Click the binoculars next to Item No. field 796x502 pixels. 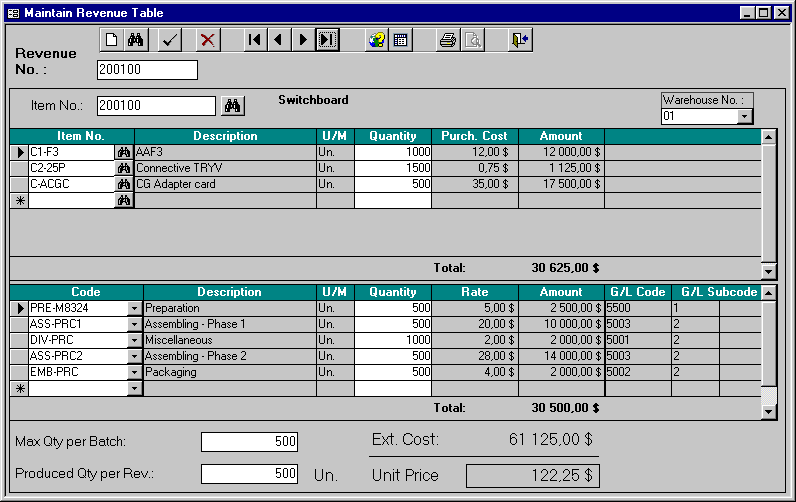232,106
